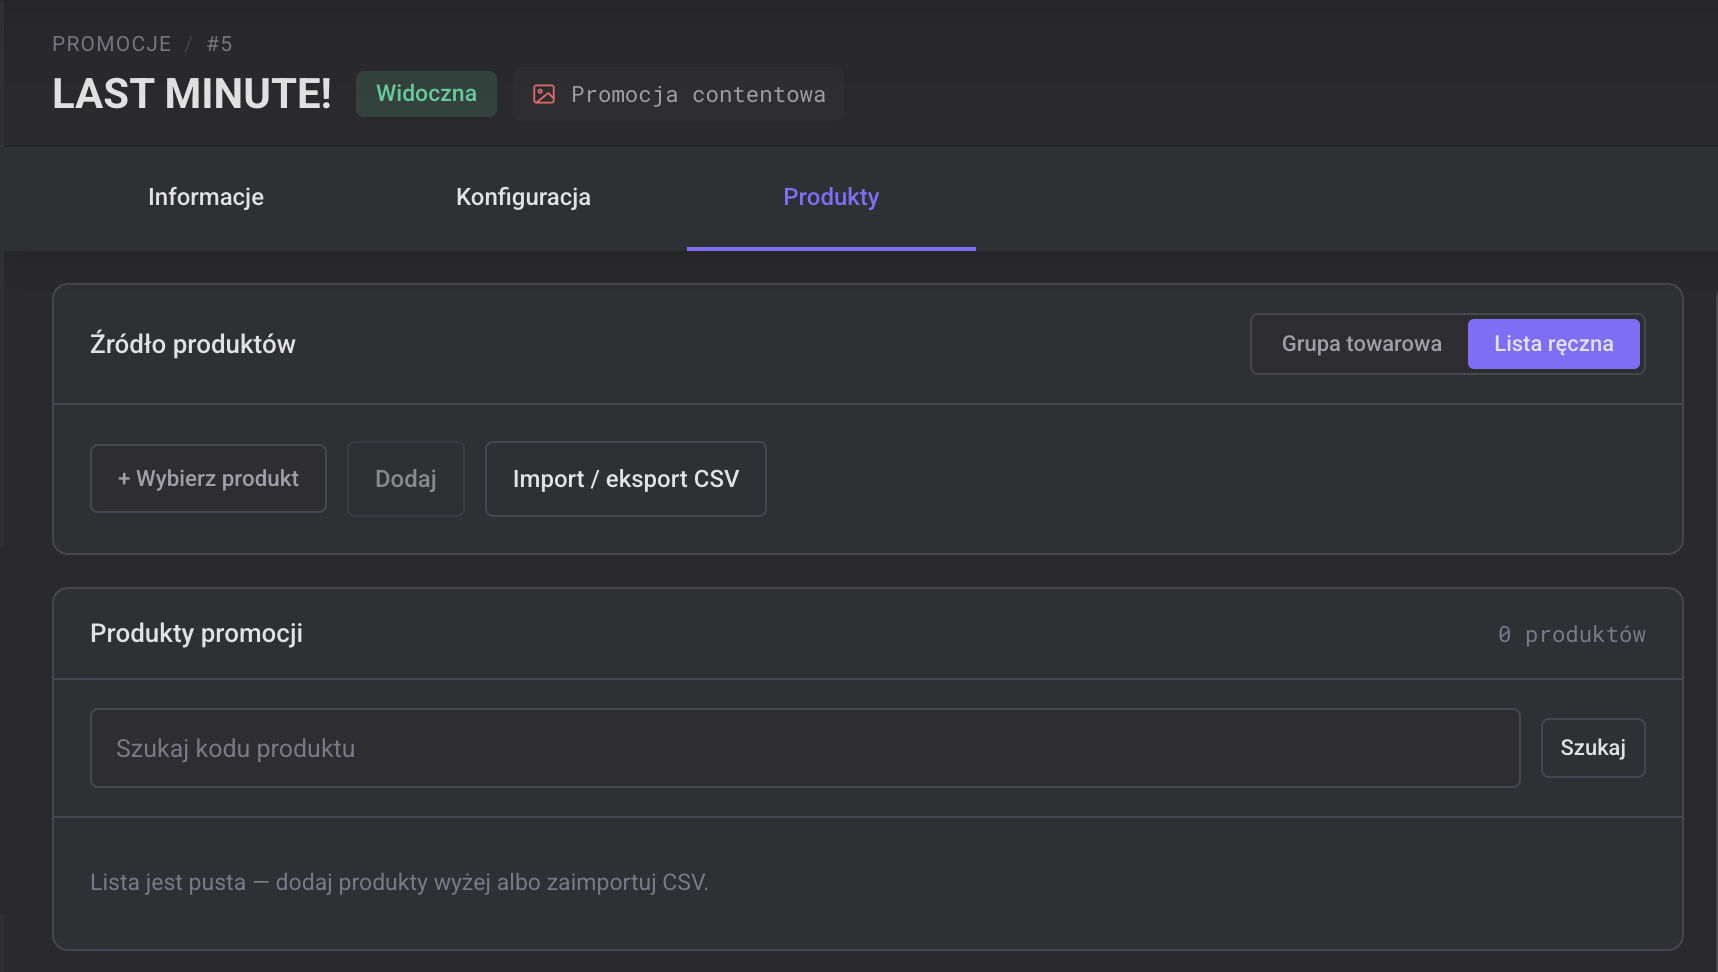Click the + Wybierz produkt button
Image resolution: width=1718 pixels, height=972 pixels.
click(x=208, y=479)
